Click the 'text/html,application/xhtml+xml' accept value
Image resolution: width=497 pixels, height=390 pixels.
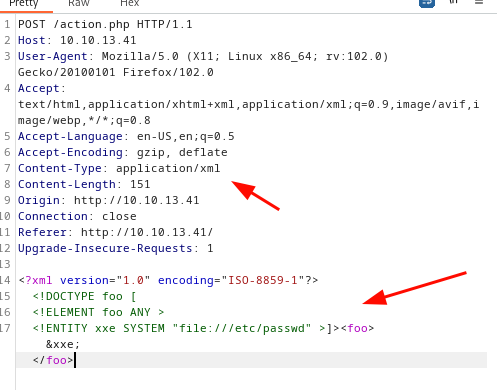coord(126,104)
